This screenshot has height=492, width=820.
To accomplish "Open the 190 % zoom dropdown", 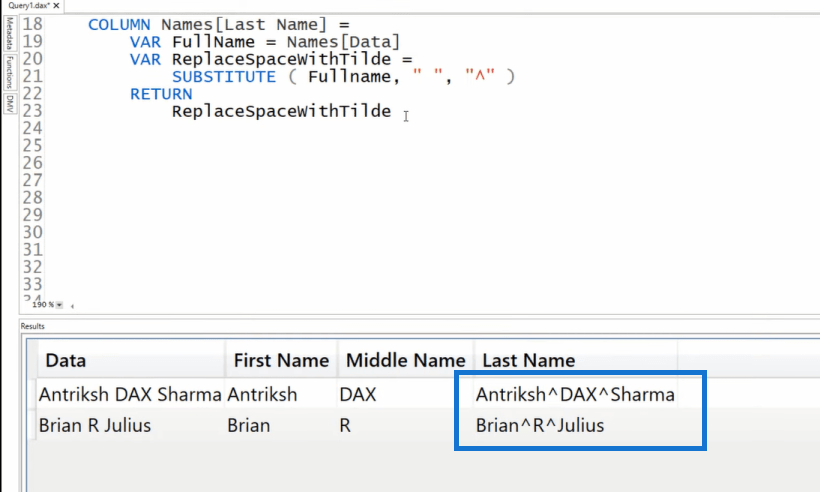I will pyautogui.click(x=59, y=305).
